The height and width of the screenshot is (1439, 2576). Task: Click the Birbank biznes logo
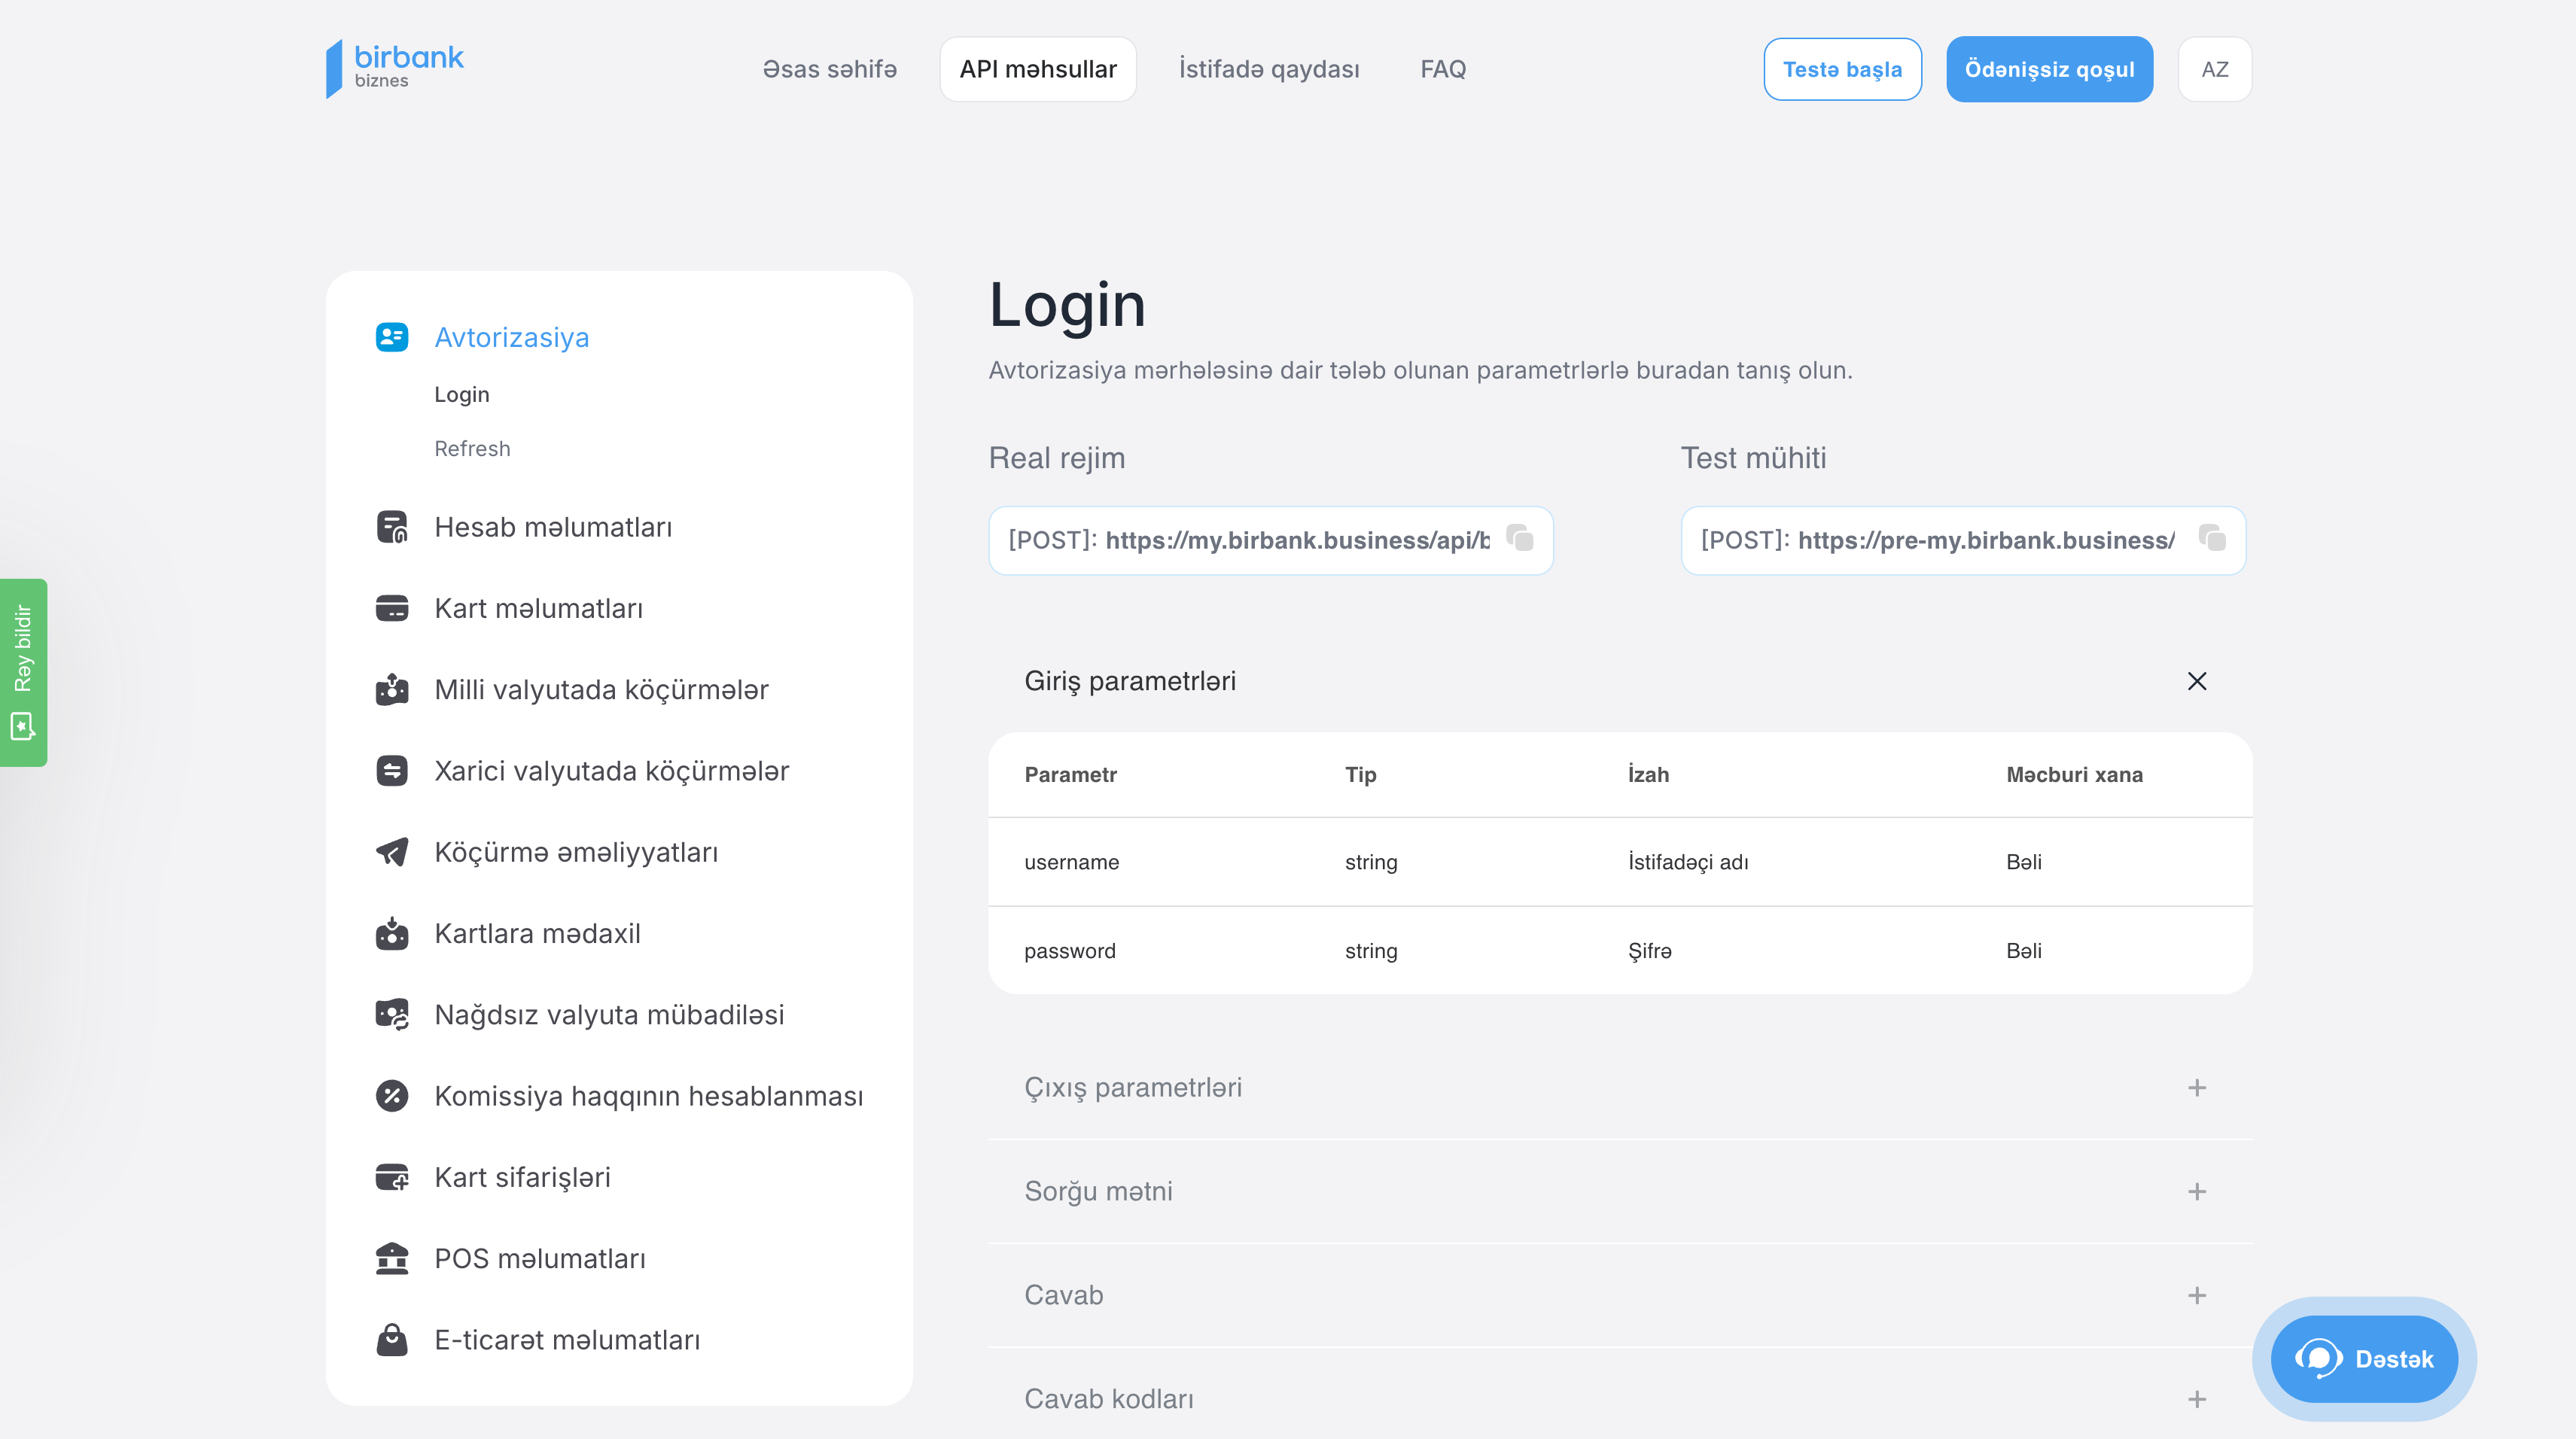(x=395, y=68)
